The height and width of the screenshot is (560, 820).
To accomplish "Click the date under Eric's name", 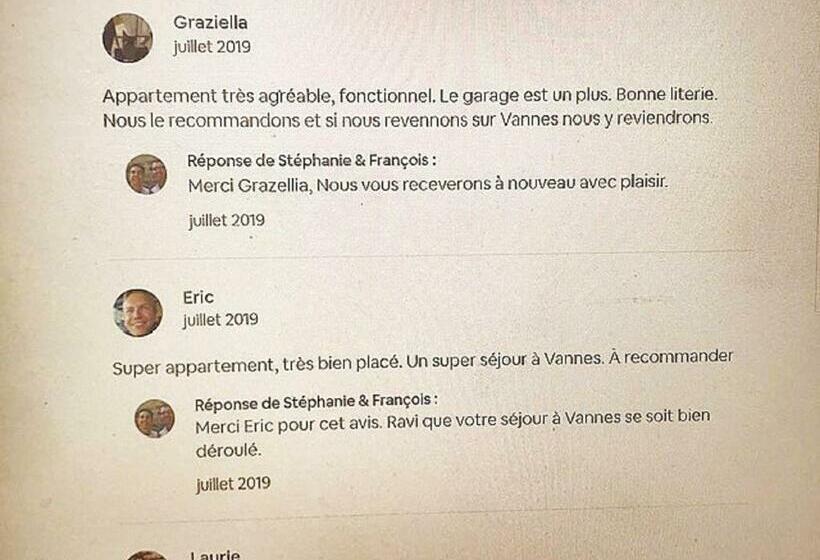I will click(220, 320).
